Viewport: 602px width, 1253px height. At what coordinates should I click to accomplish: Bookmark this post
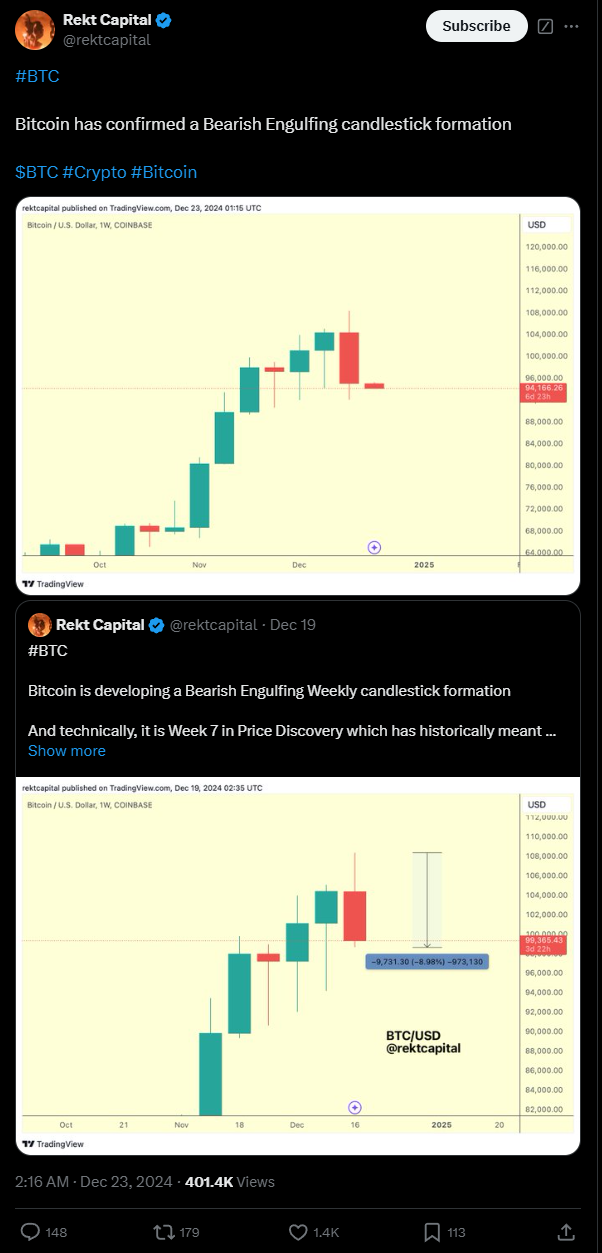[432, 1231]
